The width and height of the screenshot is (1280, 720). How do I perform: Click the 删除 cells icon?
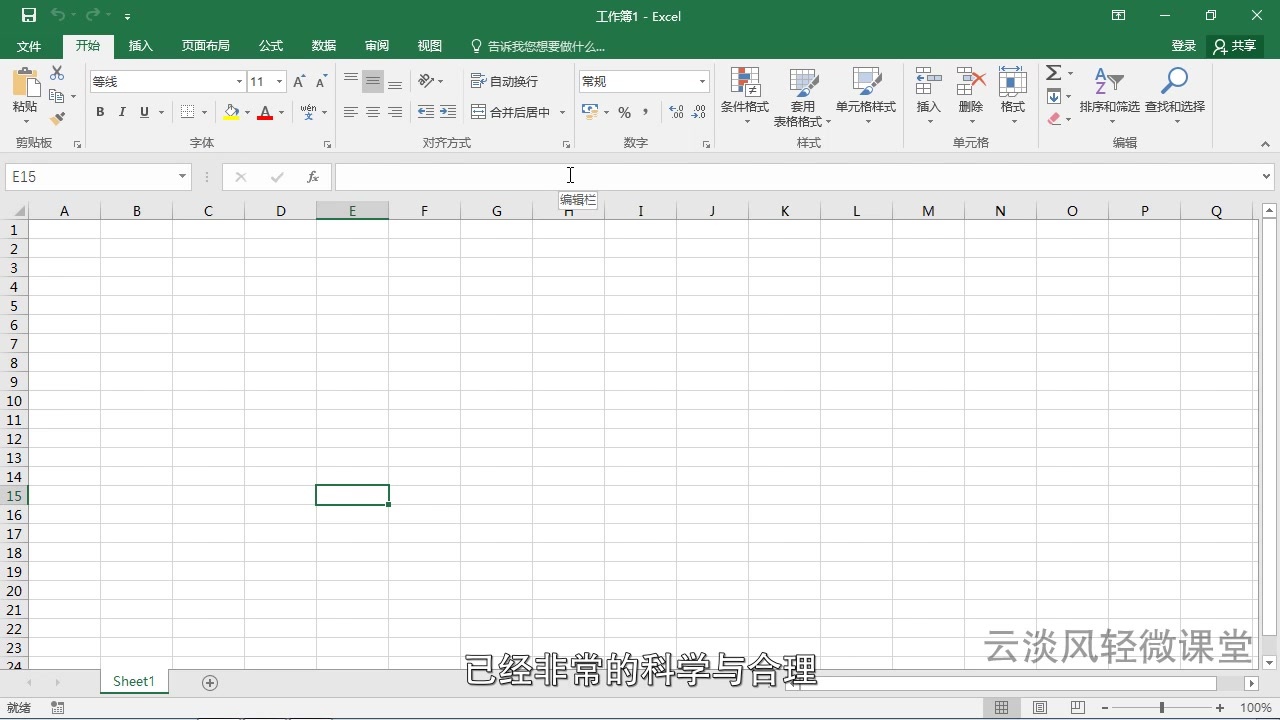point(971,82)
